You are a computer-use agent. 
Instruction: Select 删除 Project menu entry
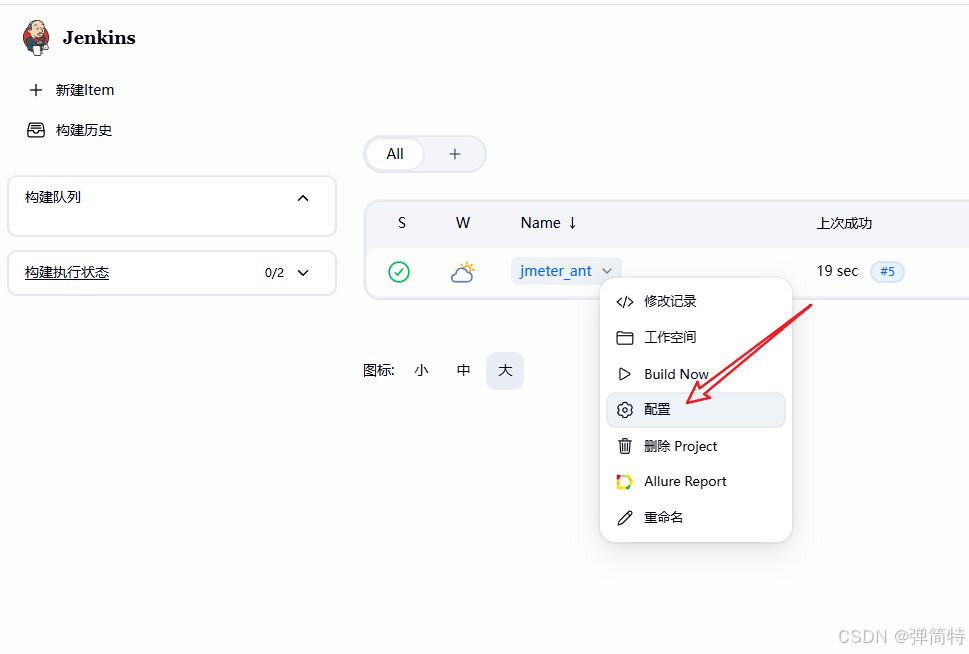[696, 446]
